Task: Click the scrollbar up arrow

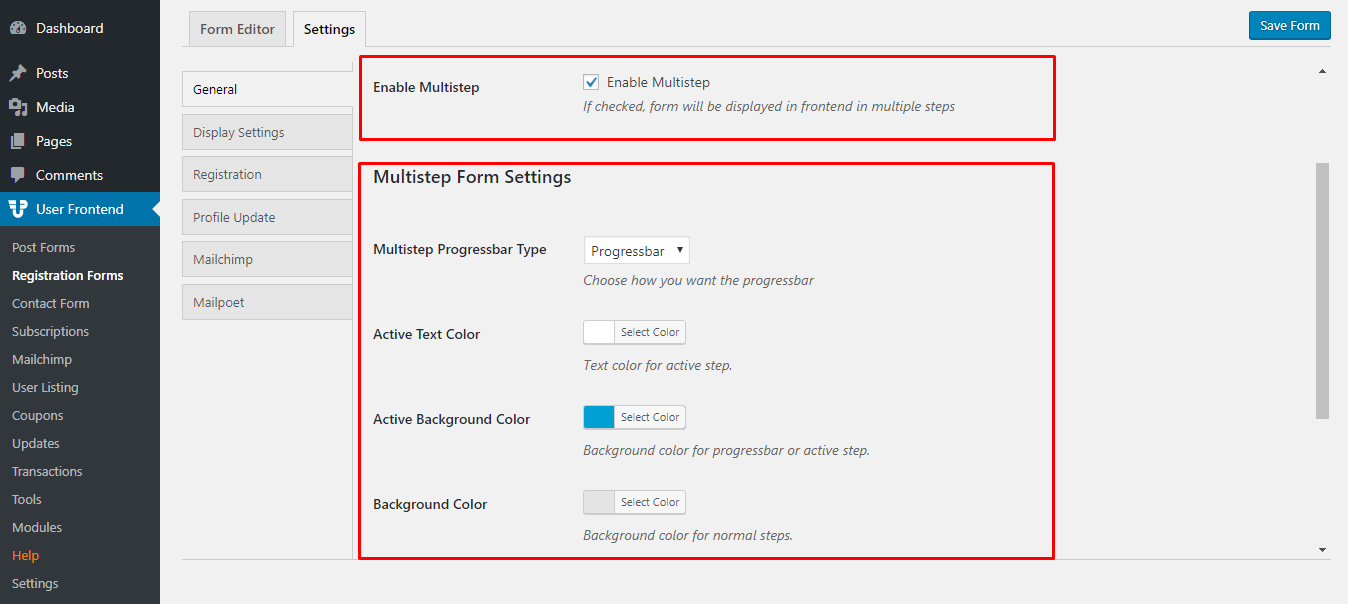Action: coord(1322,71)
